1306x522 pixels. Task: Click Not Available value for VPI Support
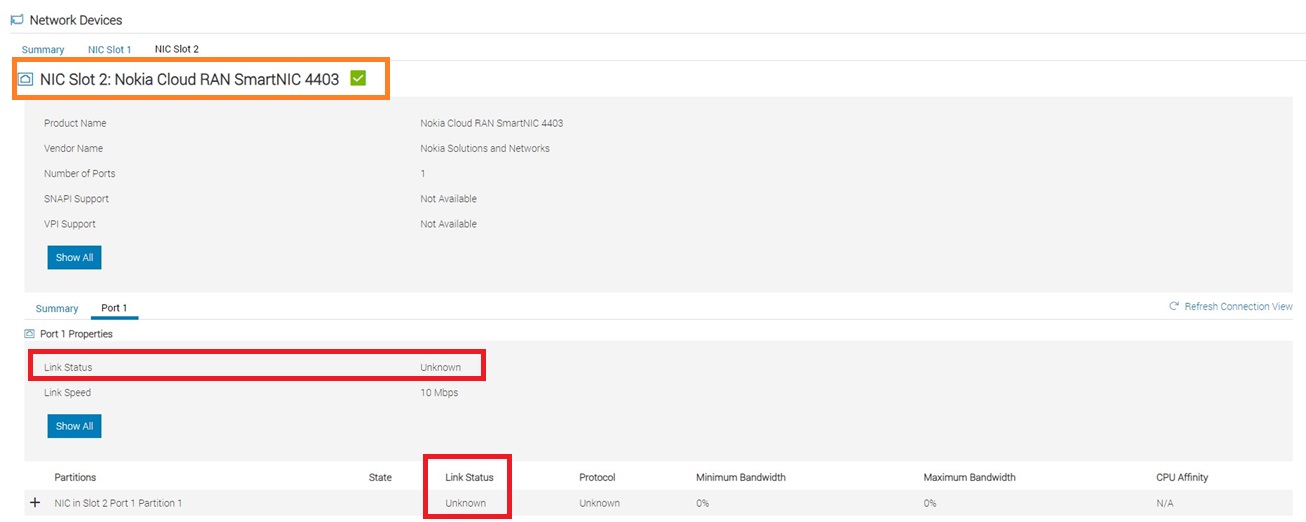448,224
